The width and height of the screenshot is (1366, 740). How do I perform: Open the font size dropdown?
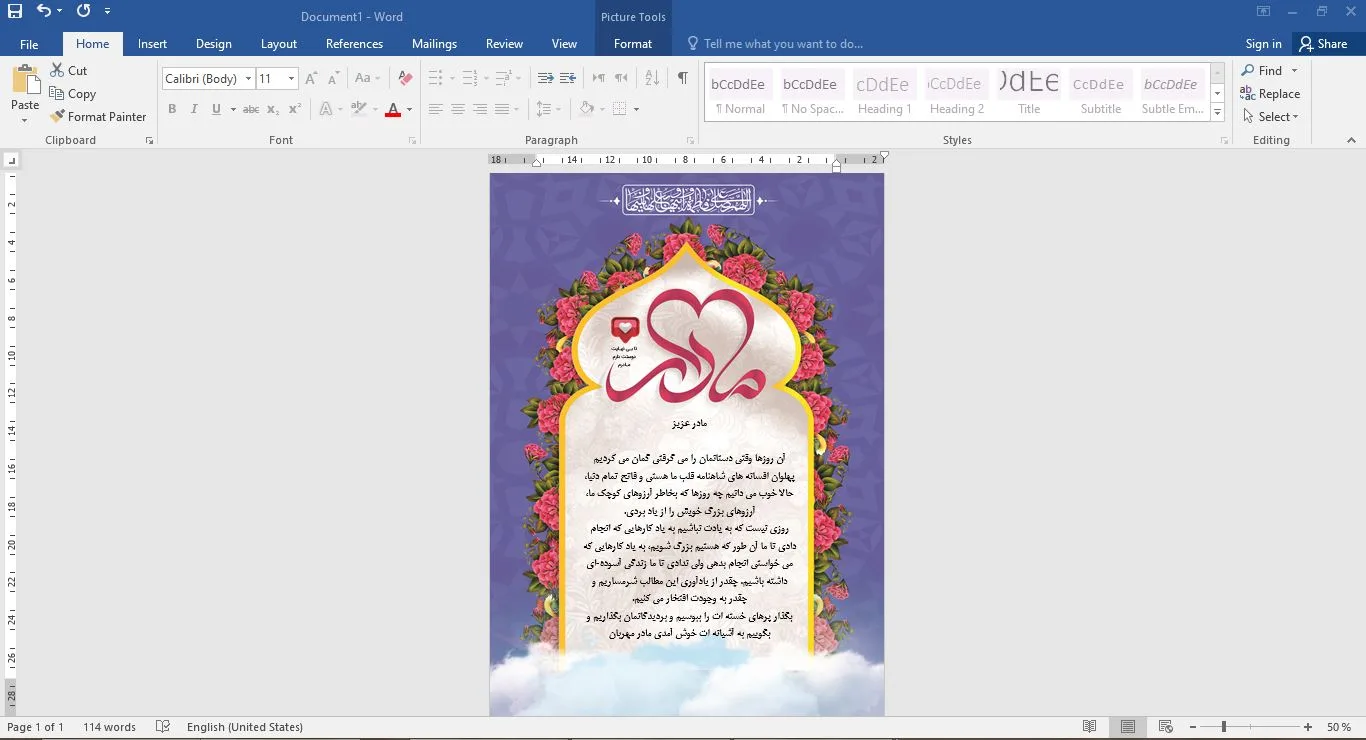coord(291,79)
